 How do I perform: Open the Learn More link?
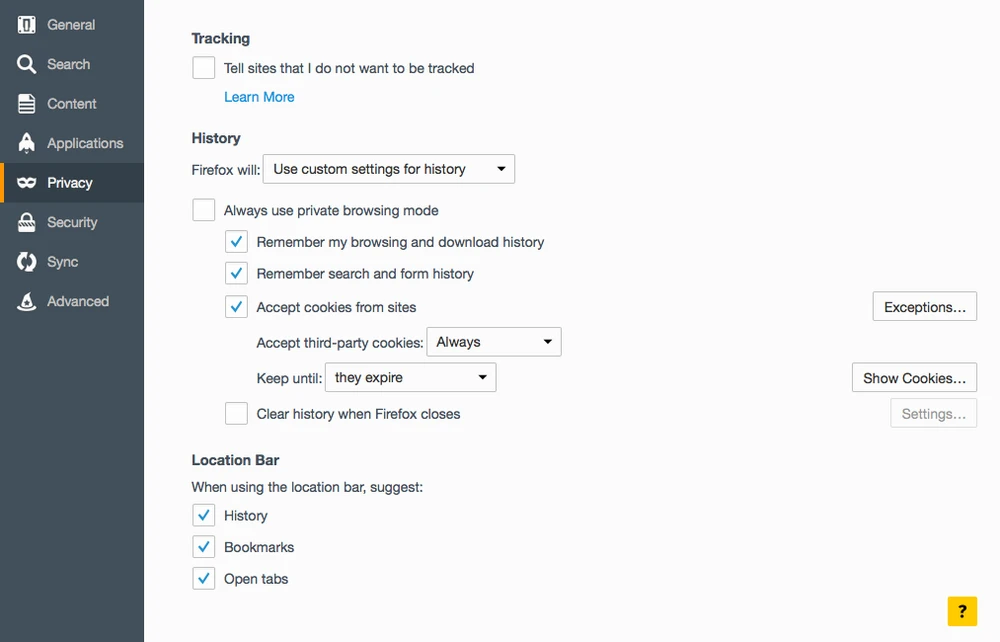[259, 97]
